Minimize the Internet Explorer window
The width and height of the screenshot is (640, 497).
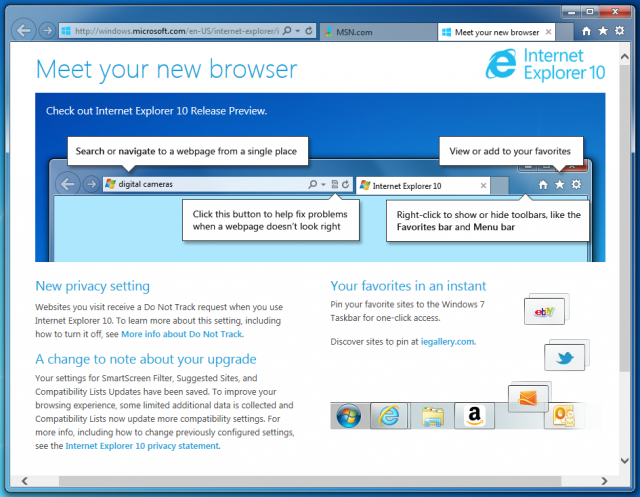[x=571, y=12]
